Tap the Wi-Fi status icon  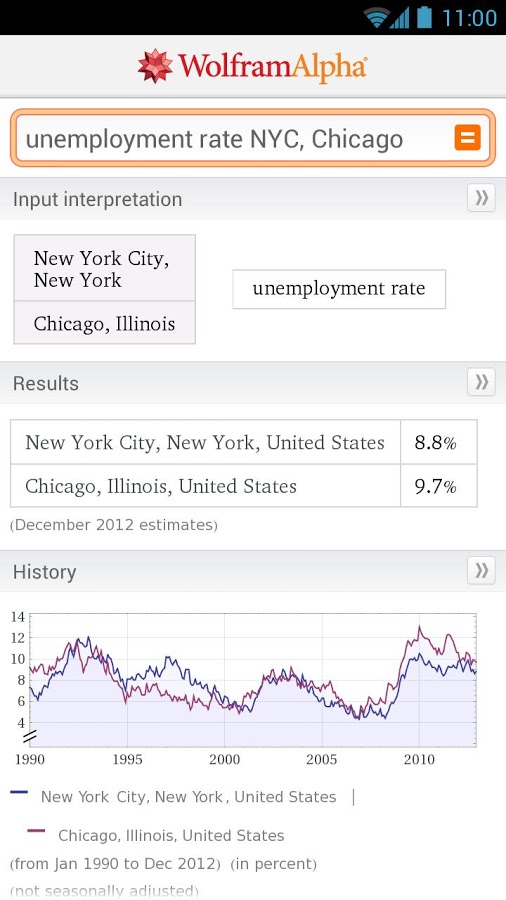pyautogui.click(x=376, y=18)
